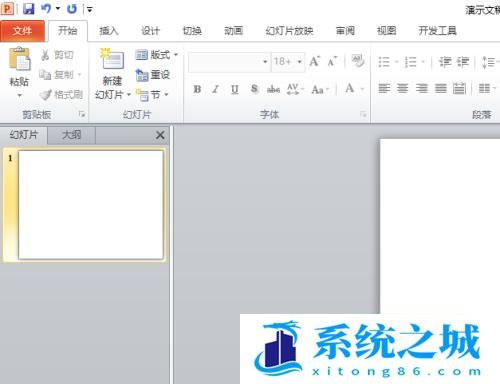Click the Save icon in quick access toolbar
Screen dimensions: 500x384
(29, 9)
